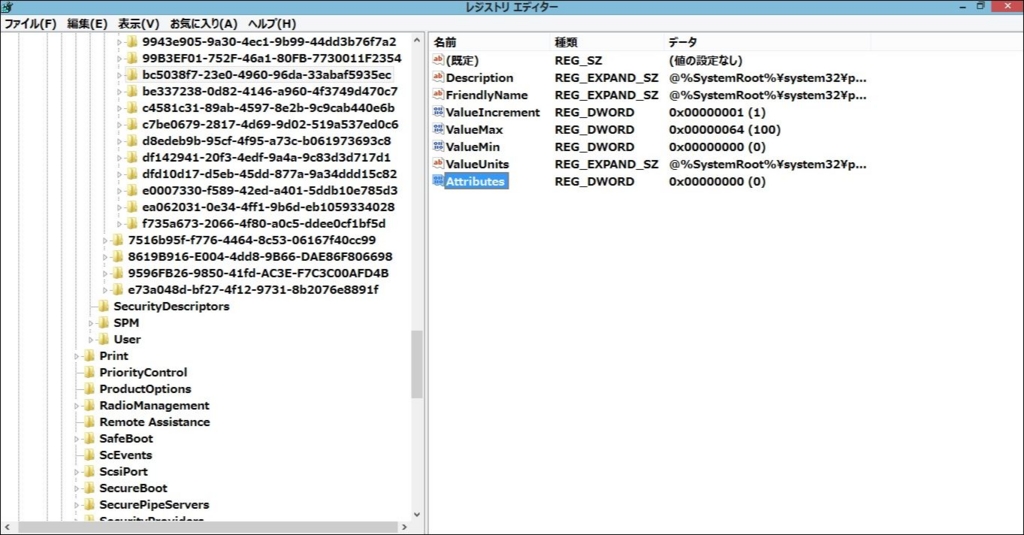Select the e0007330-f589-42ed key
Image resolution: width=1024 pixels, height=535 pixels.
pos(270,190)
